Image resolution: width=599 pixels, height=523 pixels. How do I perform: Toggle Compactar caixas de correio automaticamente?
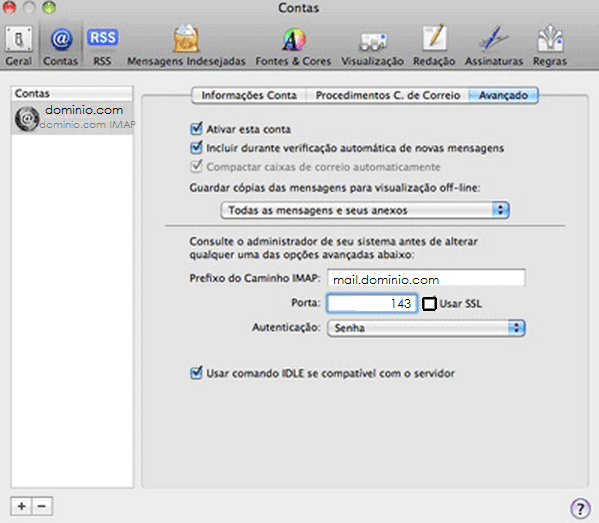(x=196, y=166)
